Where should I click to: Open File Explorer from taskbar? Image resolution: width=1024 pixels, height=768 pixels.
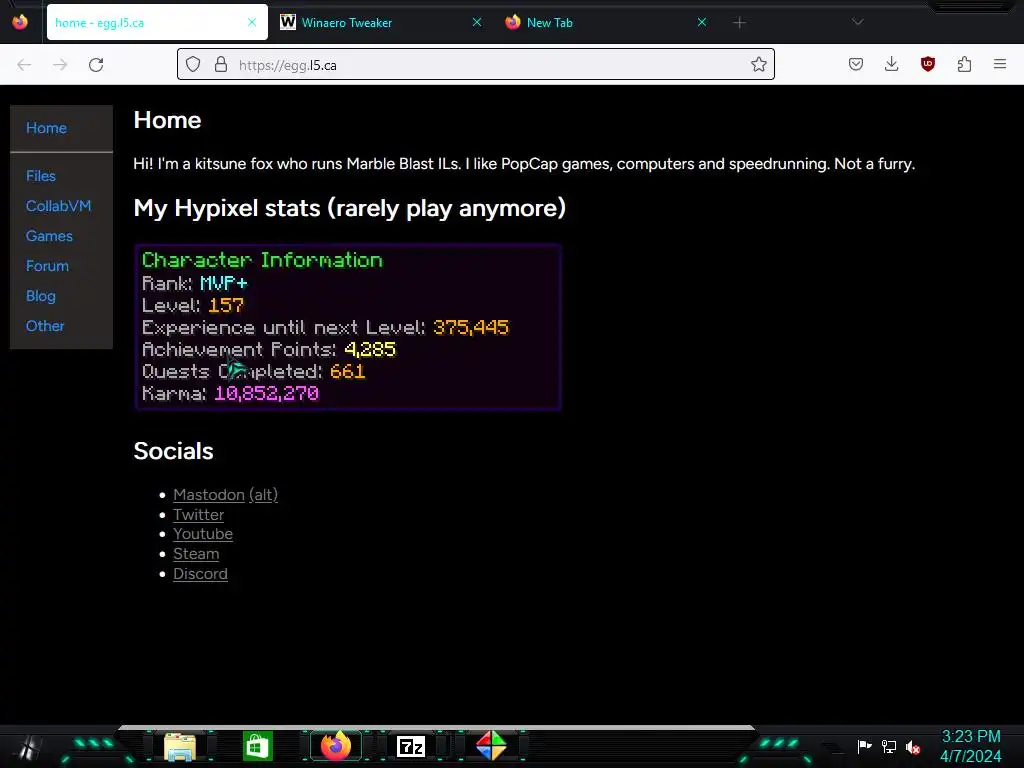pos(180,746)
